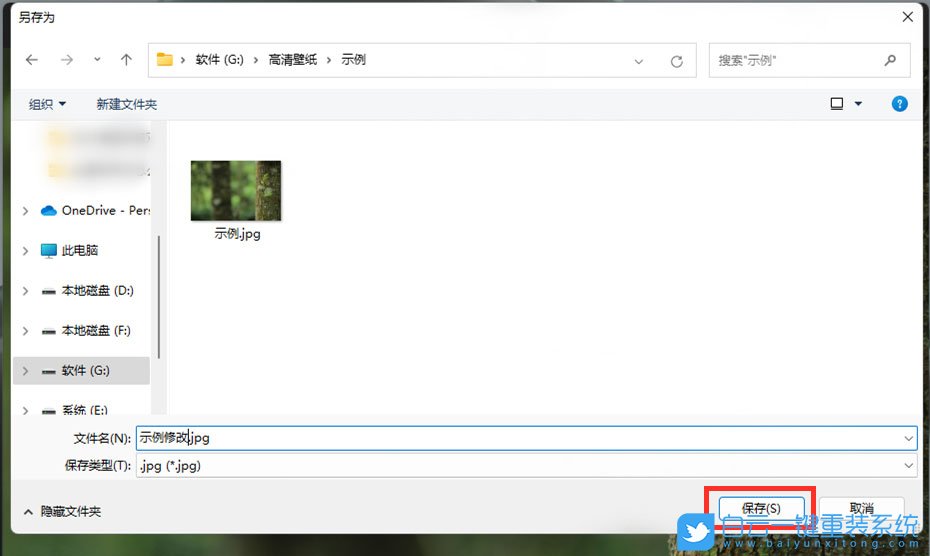Open the 保存类型 combo box
This screenshot has width=930, height=556.
527,466
